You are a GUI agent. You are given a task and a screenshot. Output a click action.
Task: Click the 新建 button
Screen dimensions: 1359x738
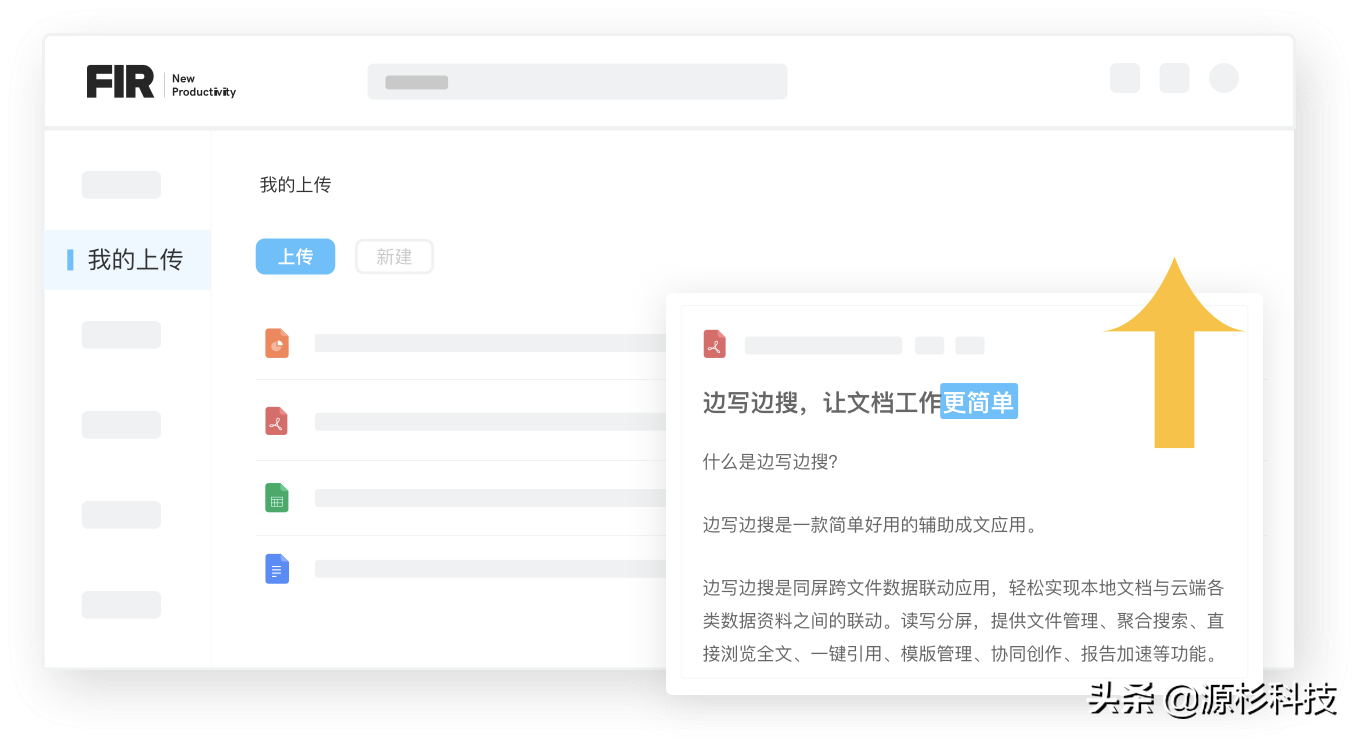(x=394, y=257)
